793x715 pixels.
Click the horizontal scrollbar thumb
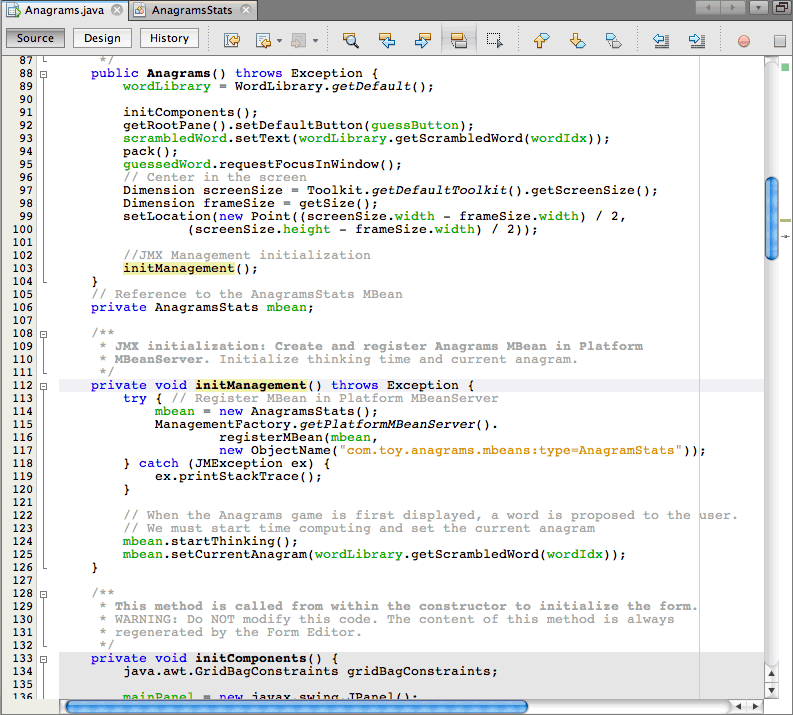tap(295, 706)
